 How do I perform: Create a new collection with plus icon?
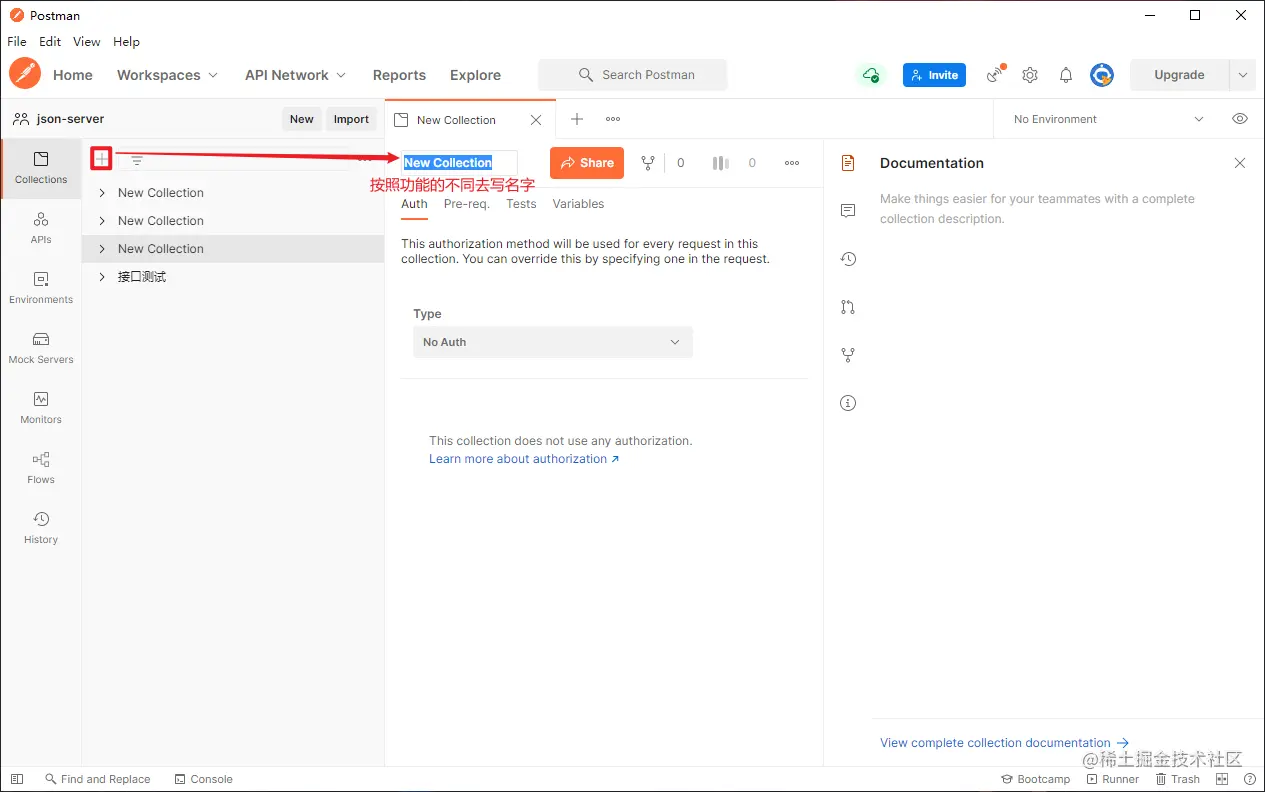point(101,158)
